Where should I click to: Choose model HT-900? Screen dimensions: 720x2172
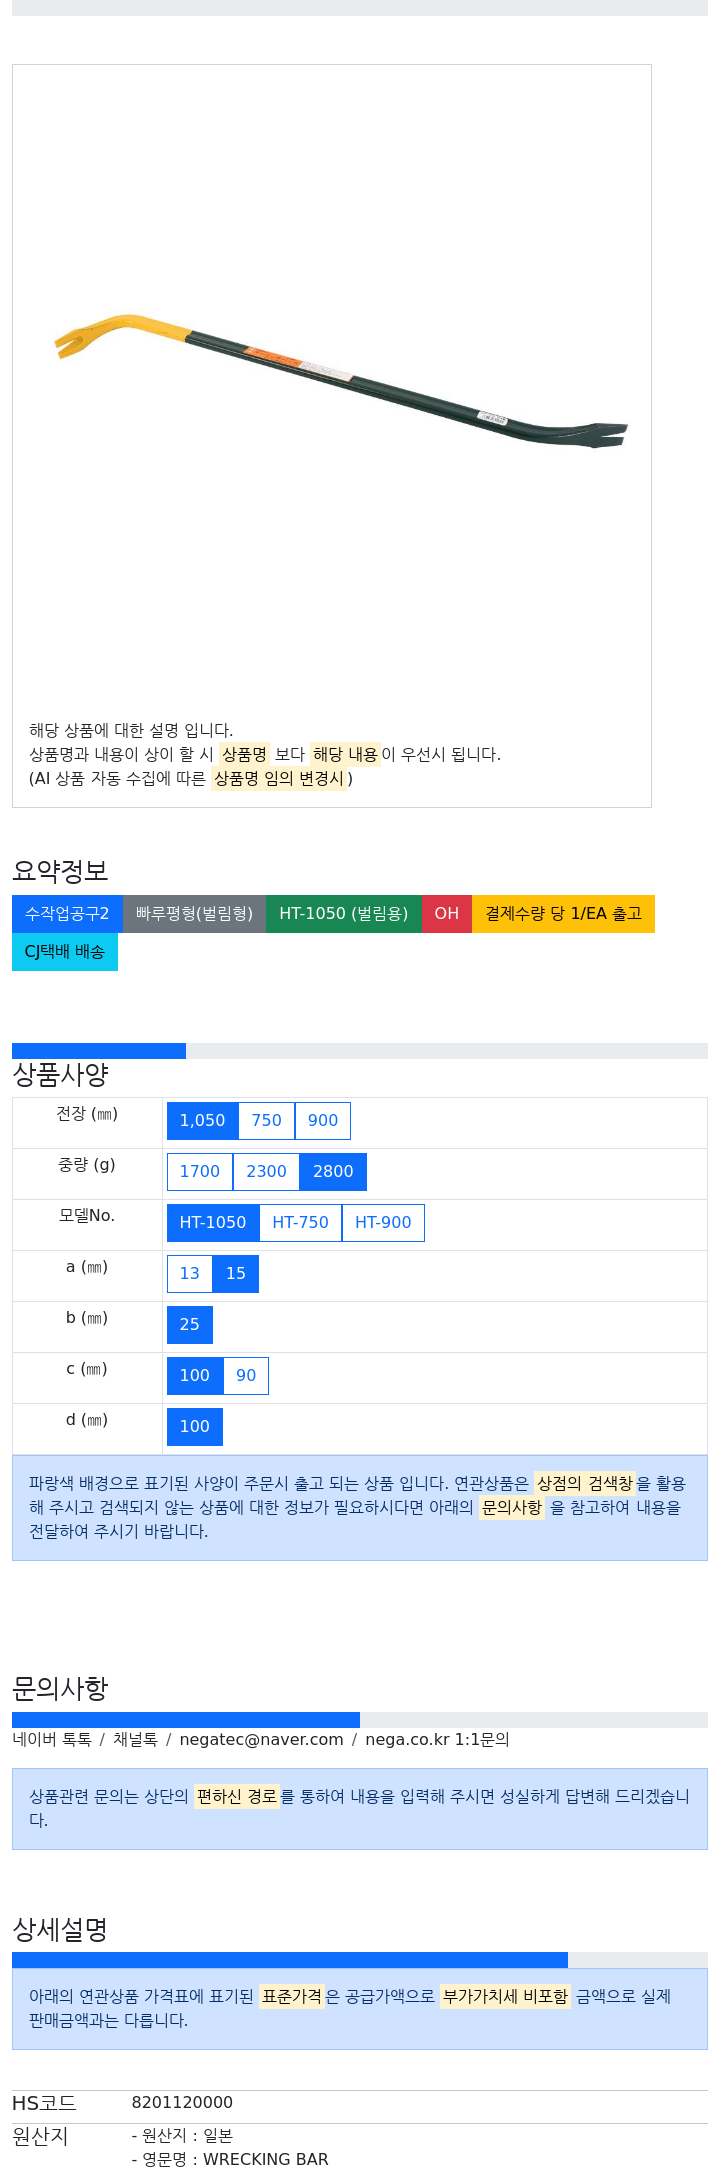[383, 1222]
